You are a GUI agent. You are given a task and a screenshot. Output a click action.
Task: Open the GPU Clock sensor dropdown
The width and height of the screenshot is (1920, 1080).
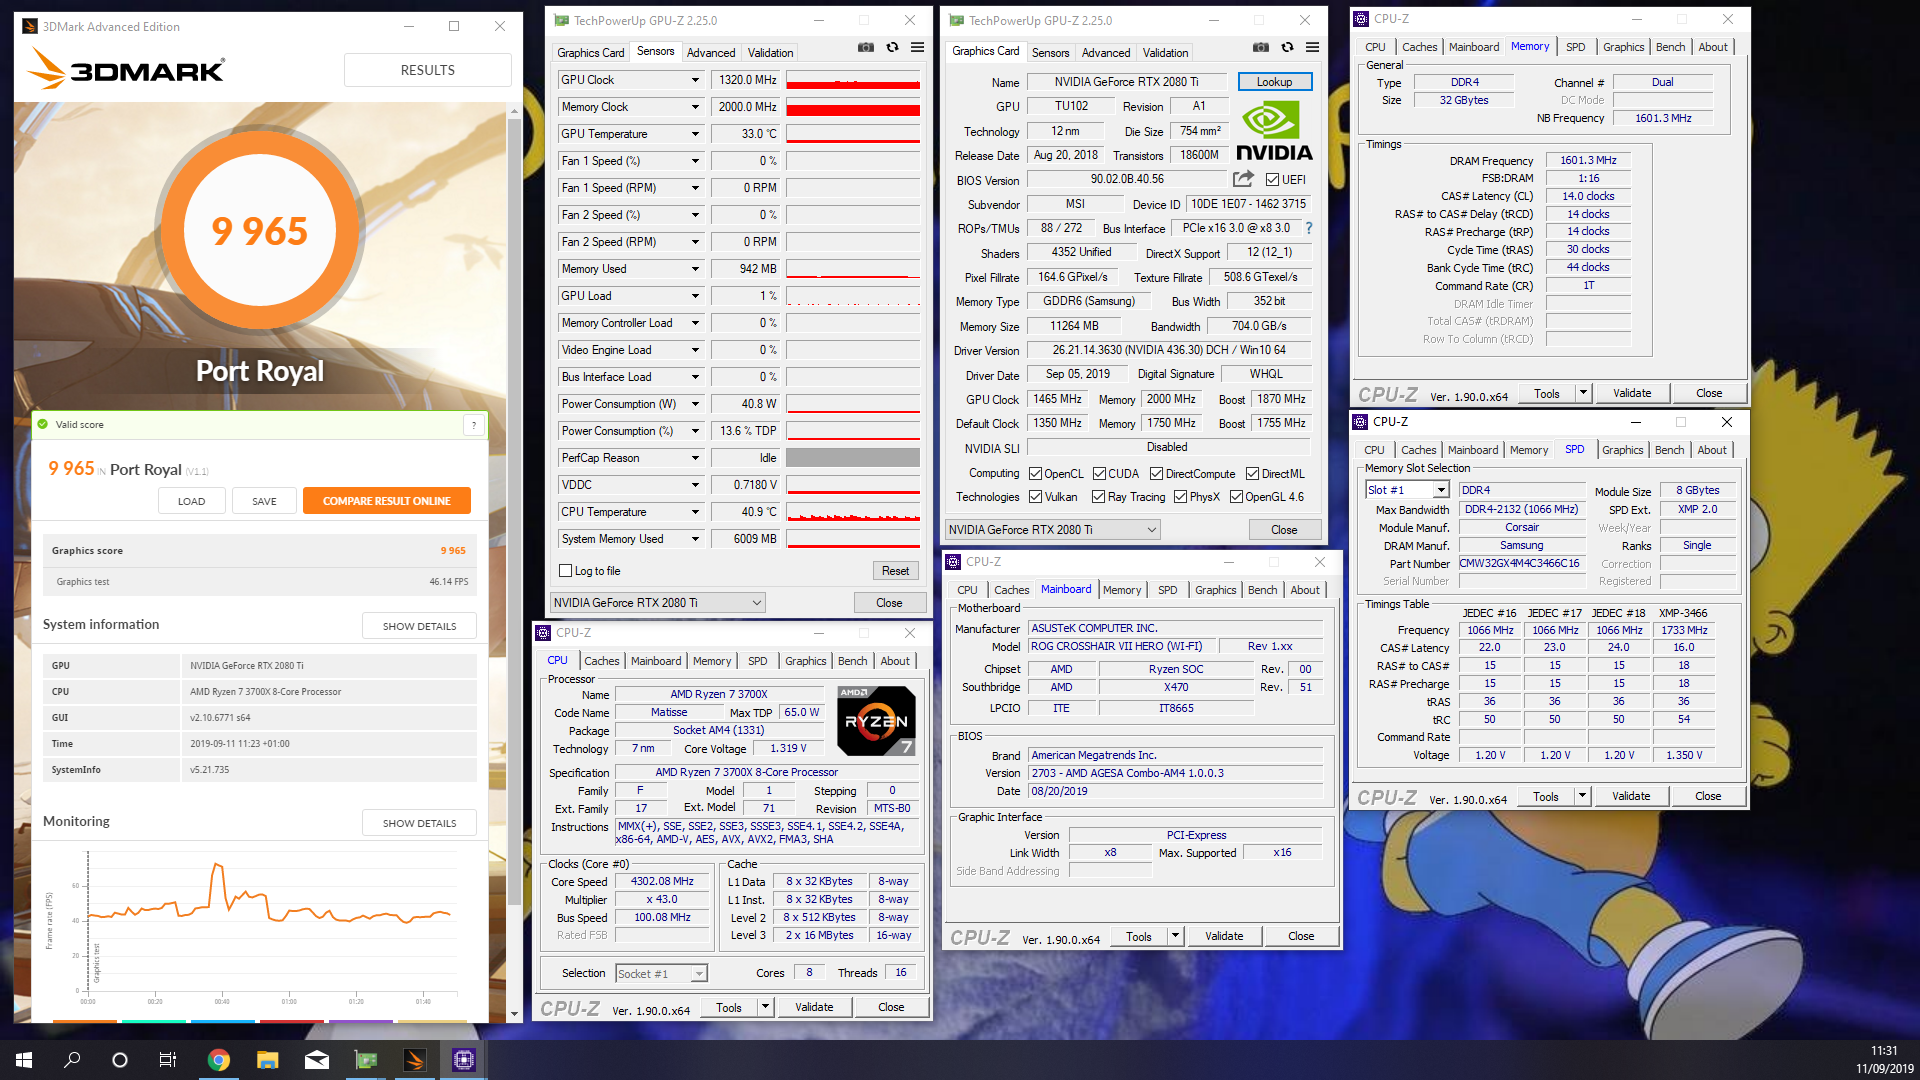pyautogui.click(x=695, y=80)
